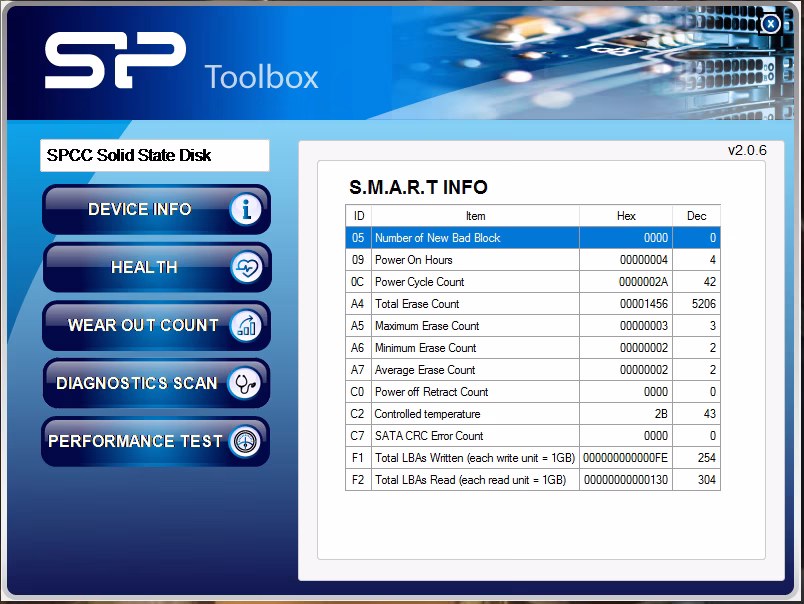Viewport: 804px width, 604px height.
Task: Select the Power On Hours row
Action: 533,260
